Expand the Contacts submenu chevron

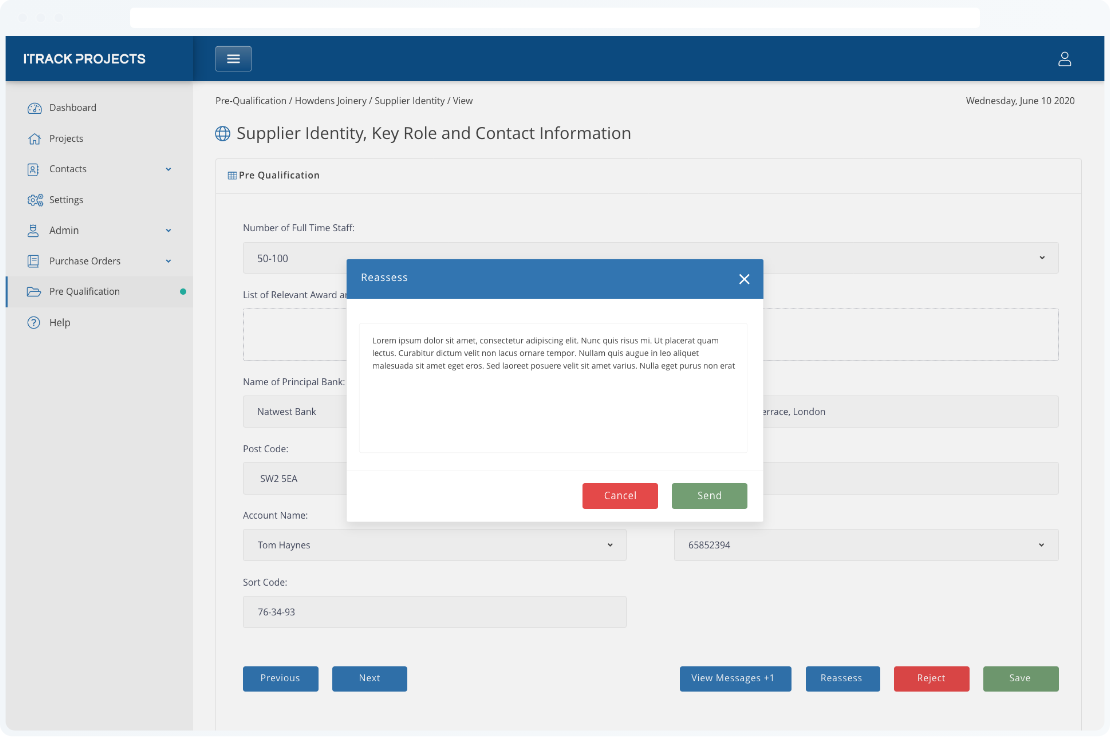(168, 169)
